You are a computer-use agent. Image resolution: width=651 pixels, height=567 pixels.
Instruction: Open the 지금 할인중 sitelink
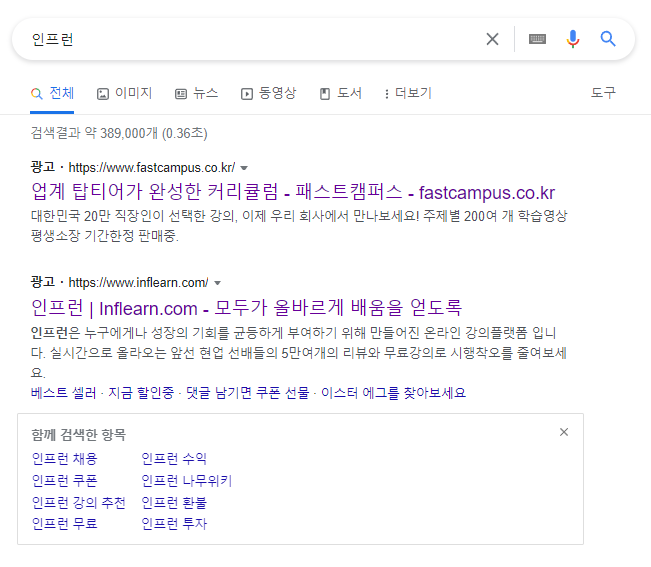click(x=141, y=393)
